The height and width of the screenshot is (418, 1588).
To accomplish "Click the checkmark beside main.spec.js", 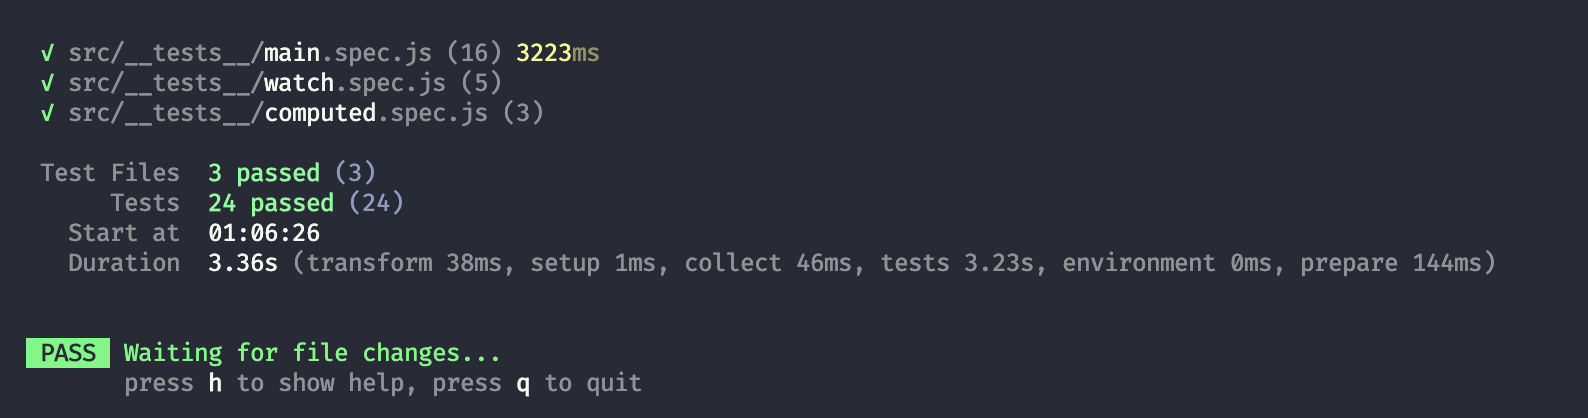I will 47,53.
